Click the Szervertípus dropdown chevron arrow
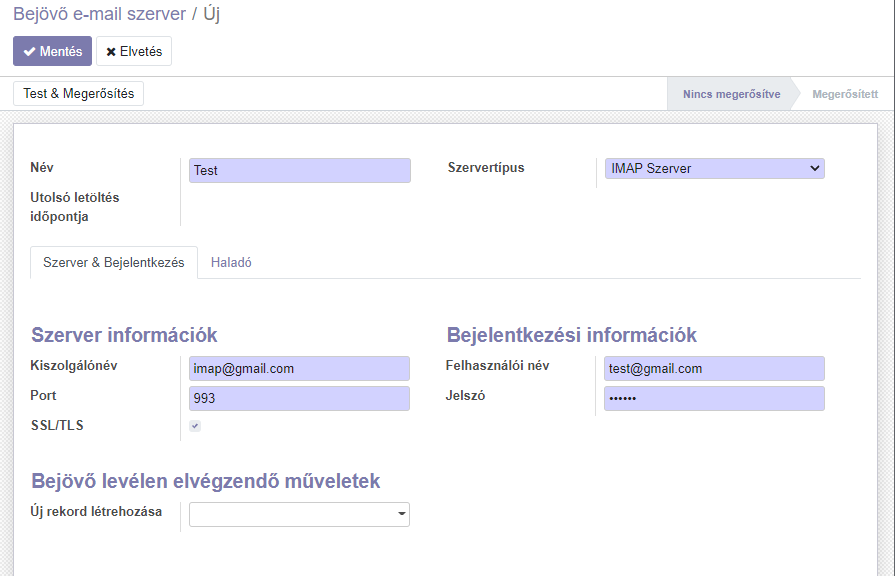The image size is (895, 576). (x=815, y=168)
